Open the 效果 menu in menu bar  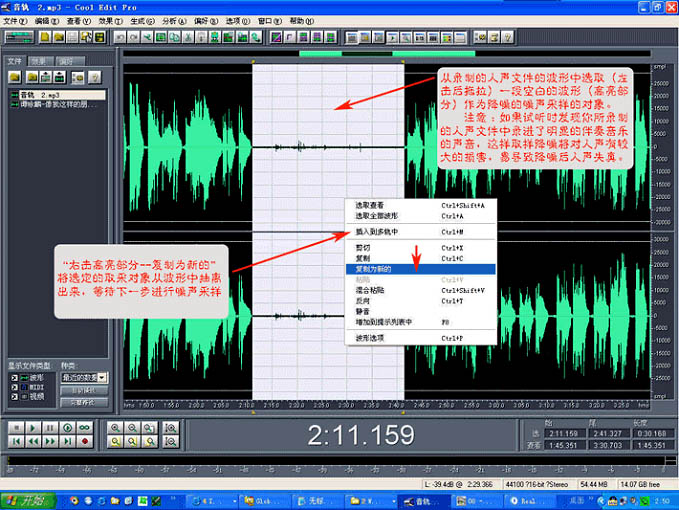click(x=105, y=20)
